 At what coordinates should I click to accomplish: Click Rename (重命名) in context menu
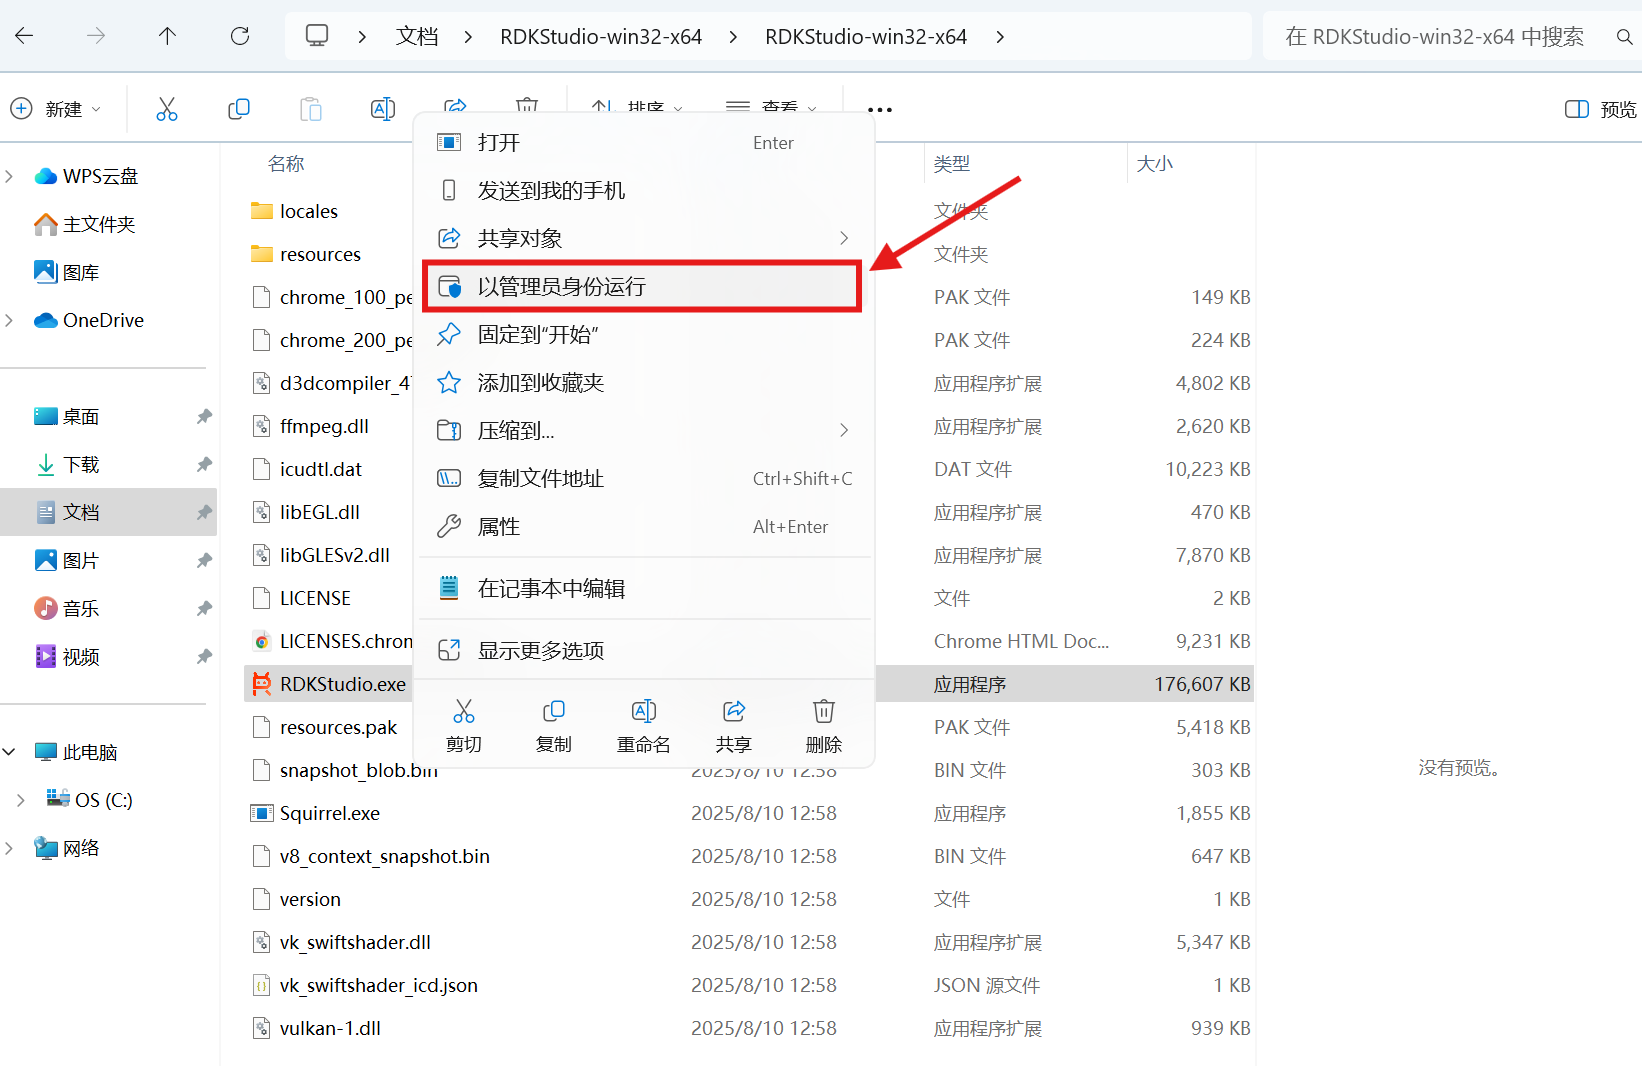644,726
